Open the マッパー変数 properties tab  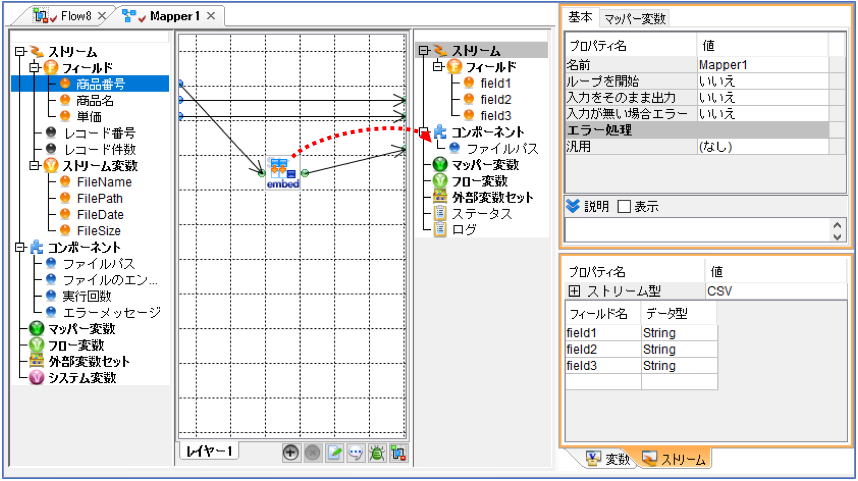[x=635, y=19]
